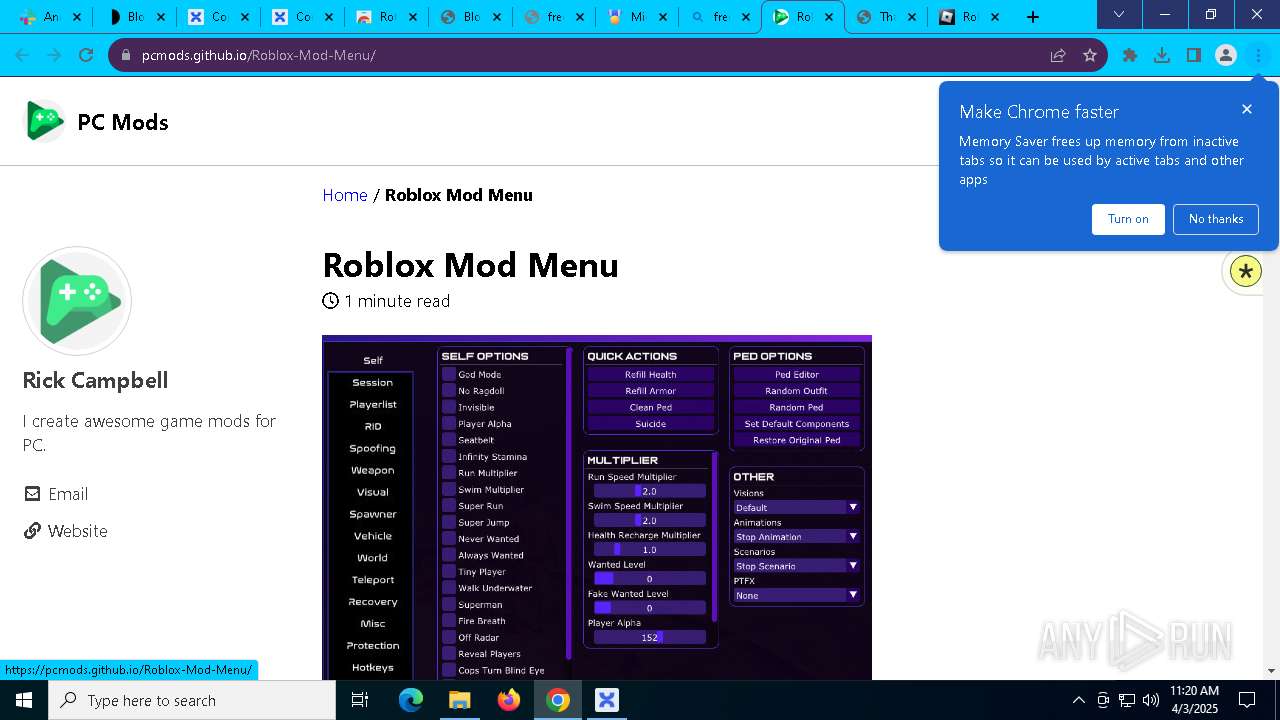Launch Firefox from the taskbar
Image resolution: width=1280 pixels, height=720 pixels.
coord(509,700)
